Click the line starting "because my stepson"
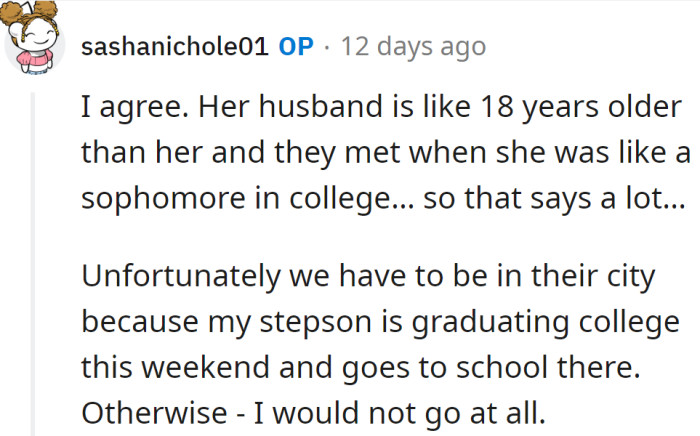The height and width of the screenshot is (436, 700). pyautogui.click(x=380, y=325)
